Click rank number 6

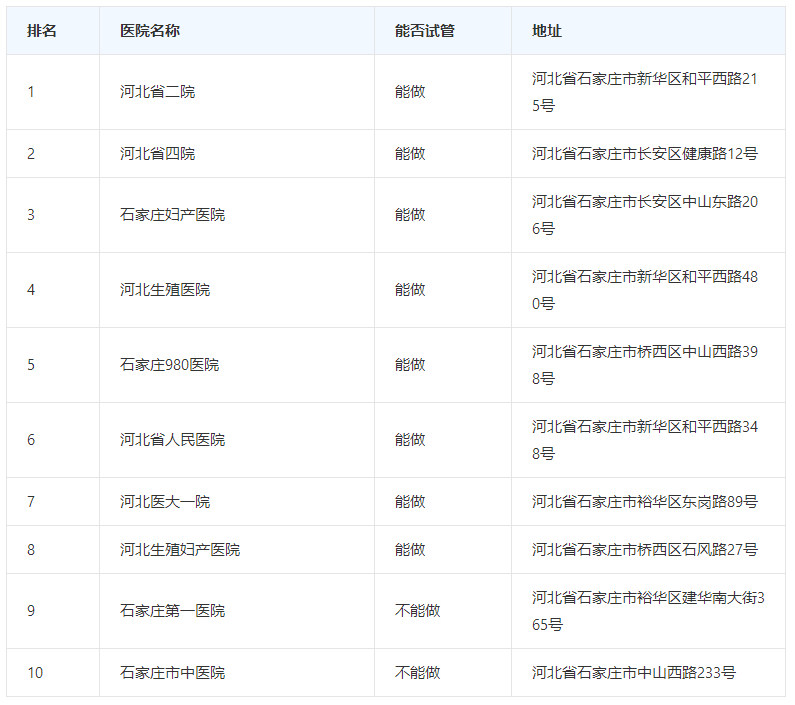coord(31,440)
